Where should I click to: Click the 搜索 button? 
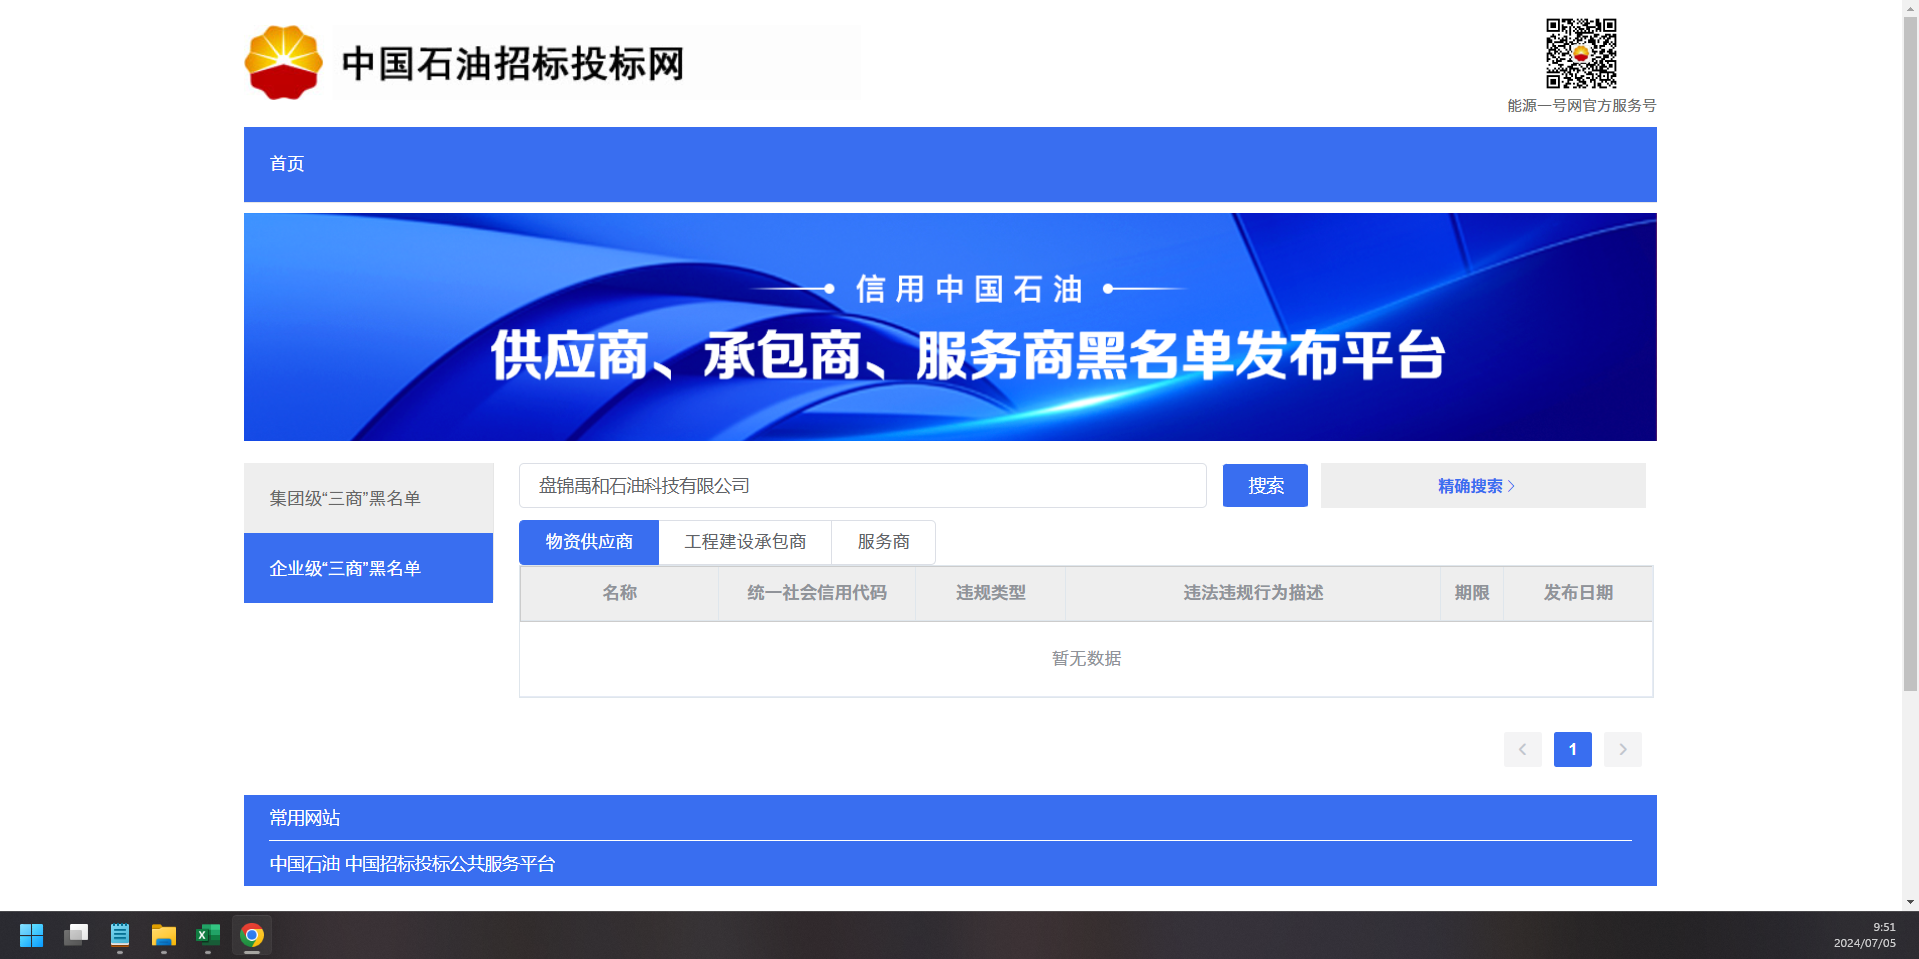1265,486
